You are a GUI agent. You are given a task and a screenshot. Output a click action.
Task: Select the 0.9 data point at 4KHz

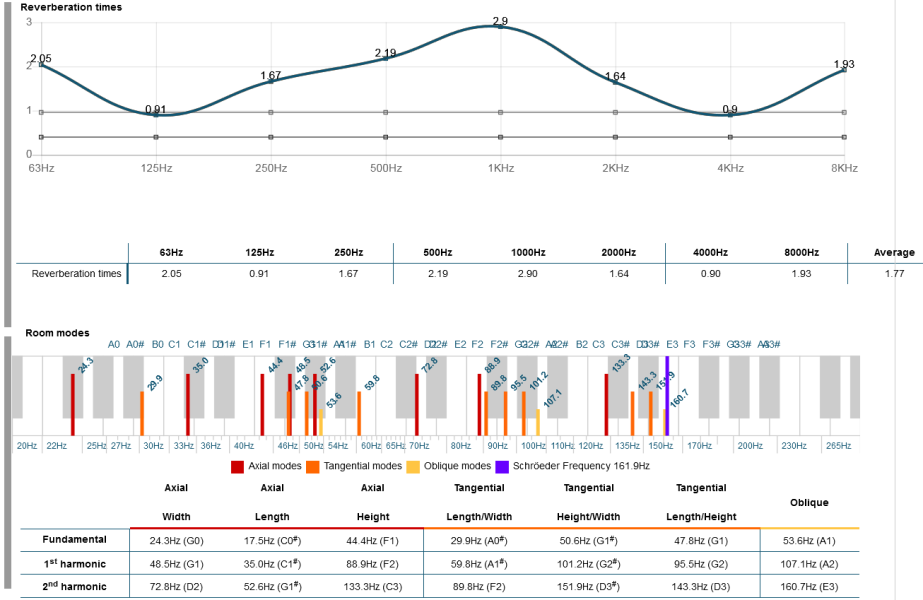730,115
